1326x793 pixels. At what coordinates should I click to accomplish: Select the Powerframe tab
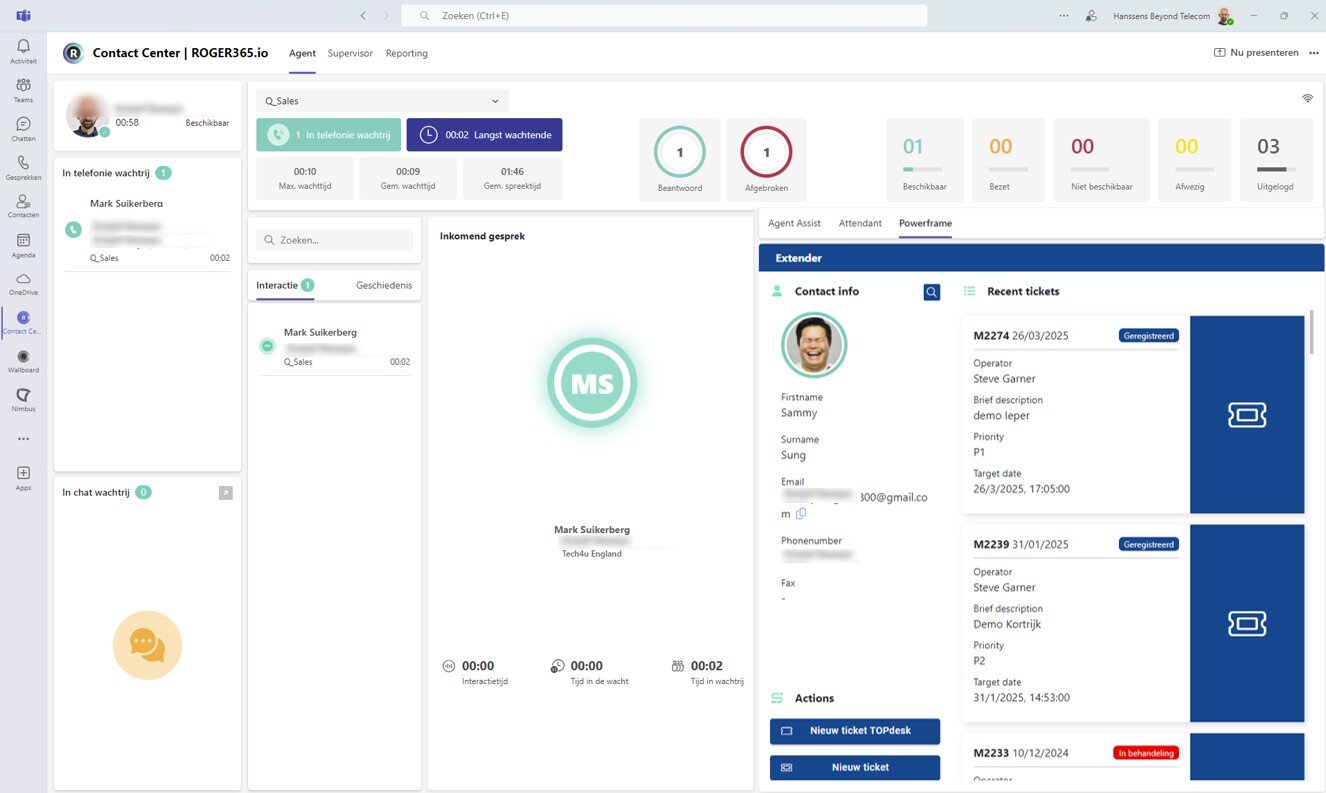click(925, 224)
